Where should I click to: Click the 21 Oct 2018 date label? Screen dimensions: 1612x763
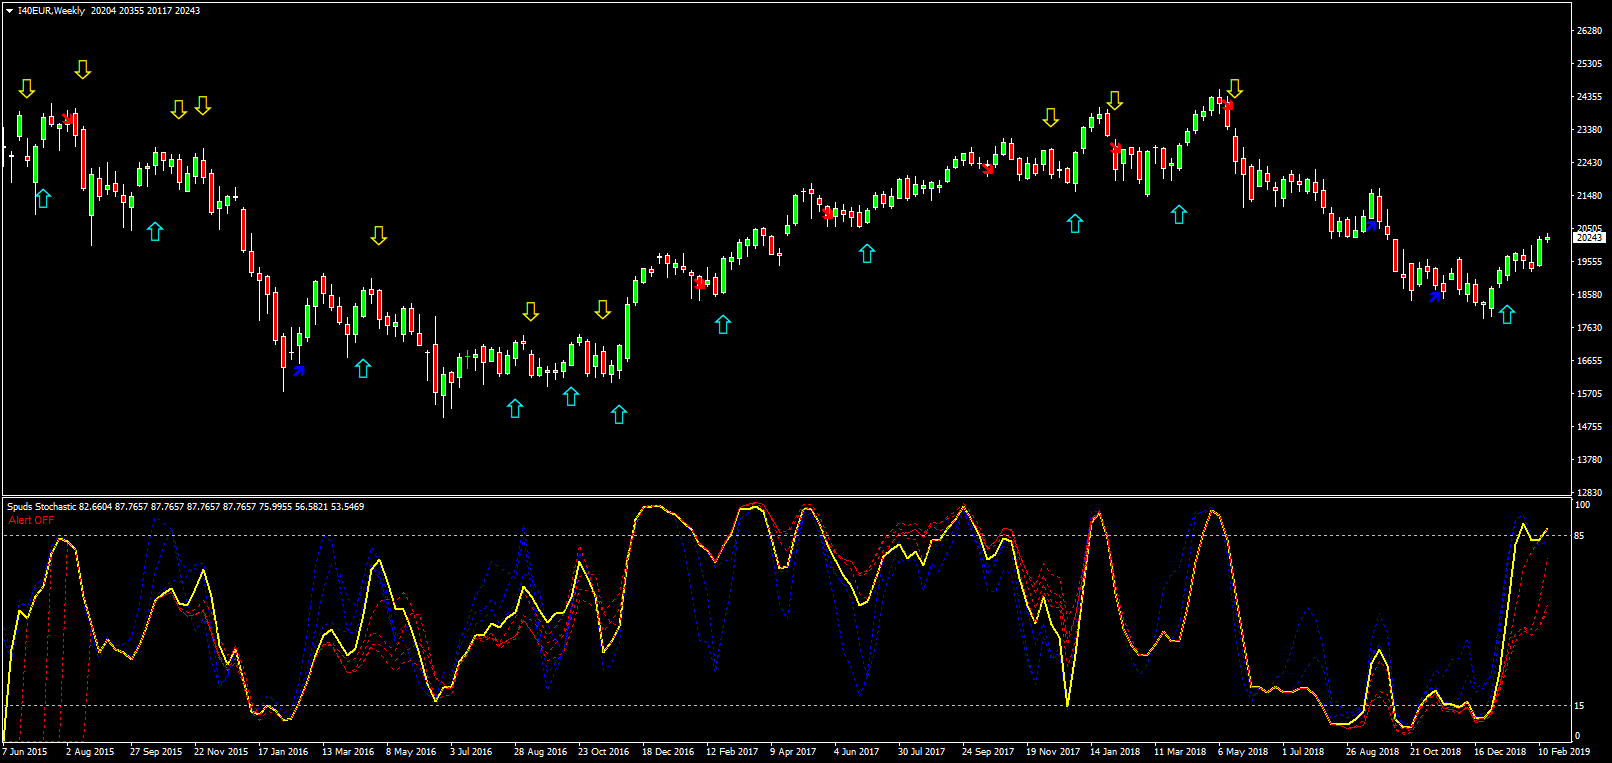pyautogui.click(x=1436, y=752)
